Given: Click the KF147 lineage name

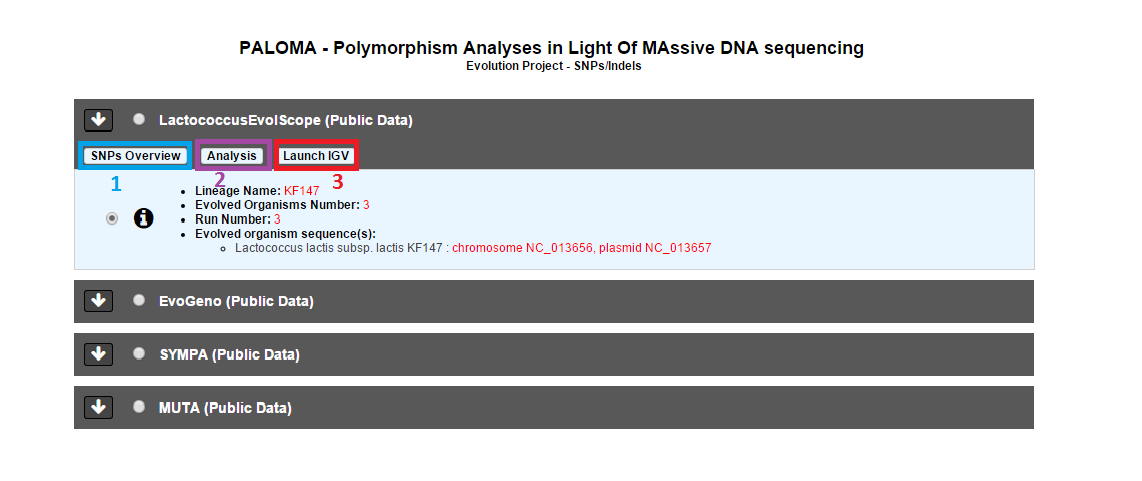Looking at the screenshot, I should point(302,191).
